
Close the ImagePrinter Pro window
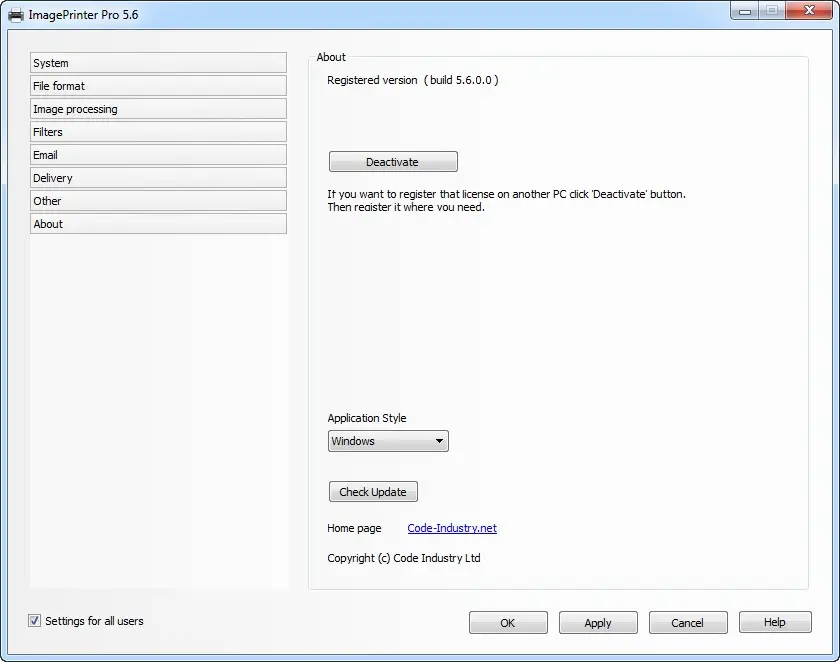(809, 11)
